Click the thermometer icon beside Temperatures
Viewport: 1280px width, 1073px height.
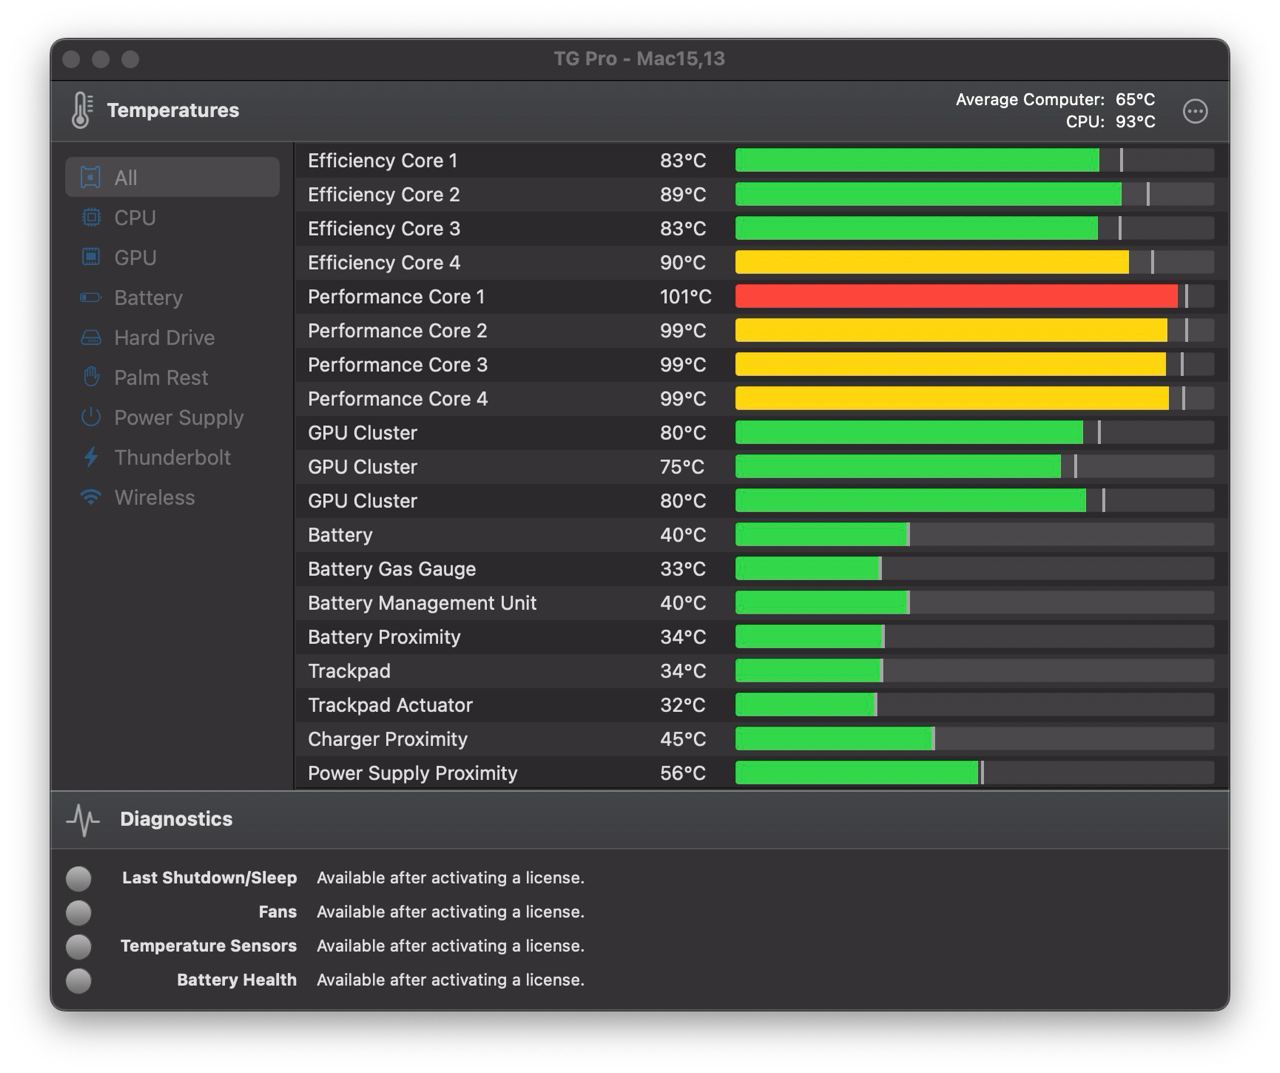[82, 110]
